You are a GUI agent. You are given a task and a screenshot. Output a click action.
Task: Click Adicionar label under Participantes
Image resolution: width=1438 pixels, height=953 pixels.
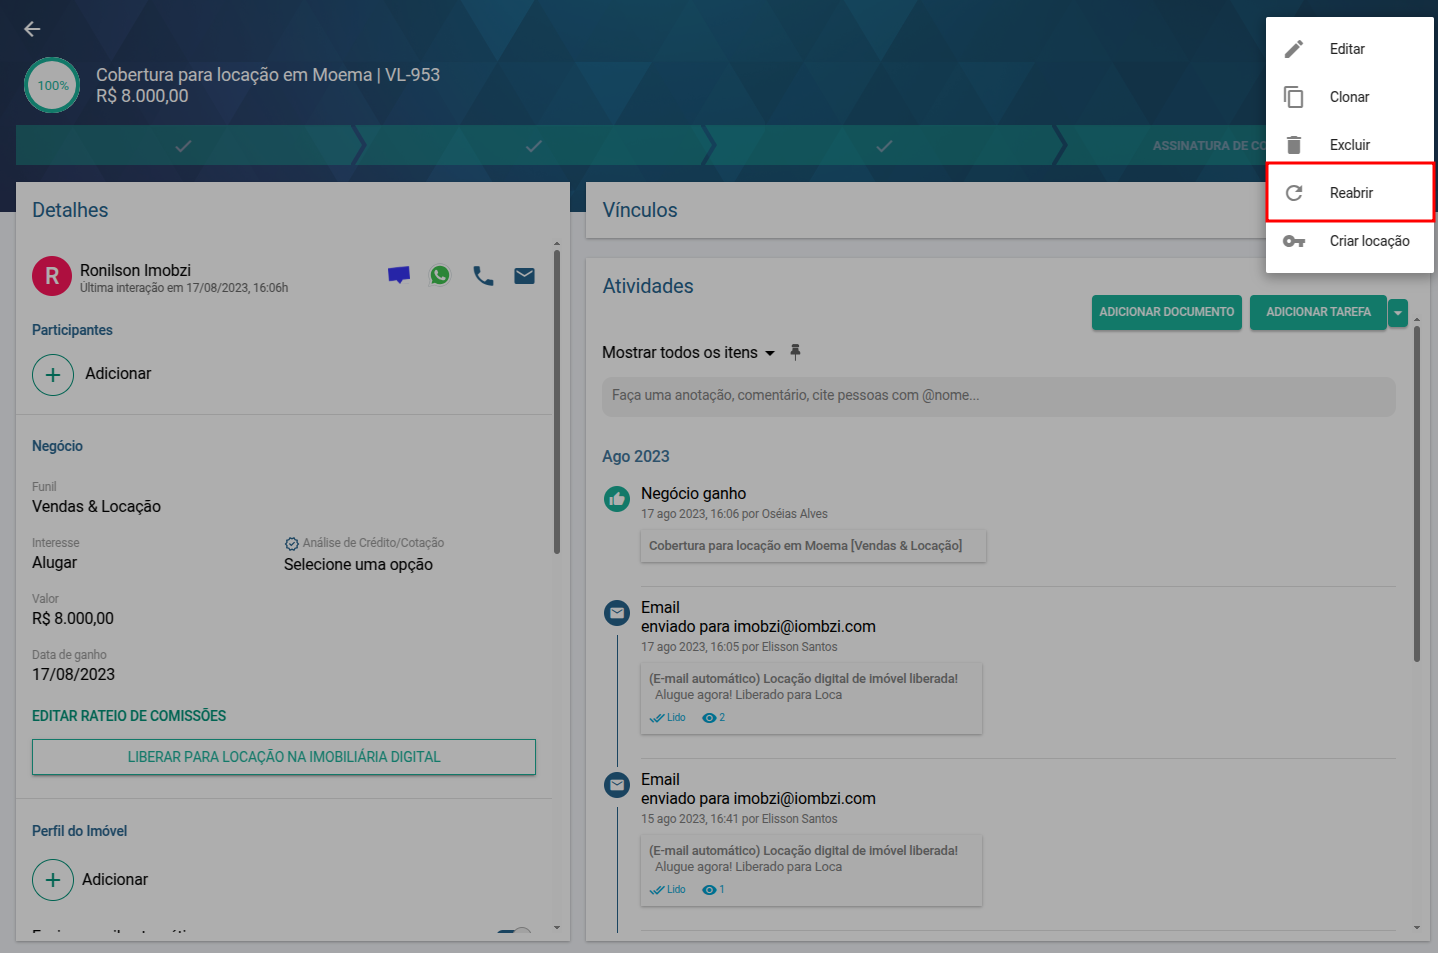point(118,373)
